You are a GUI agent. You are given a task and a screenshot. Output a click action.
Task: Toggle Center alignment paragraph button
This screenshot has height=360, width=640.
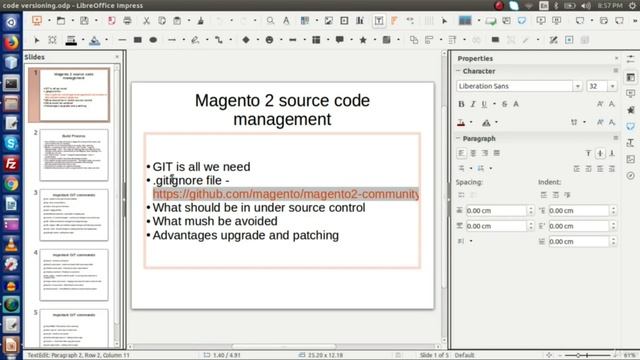pos(473,153)
